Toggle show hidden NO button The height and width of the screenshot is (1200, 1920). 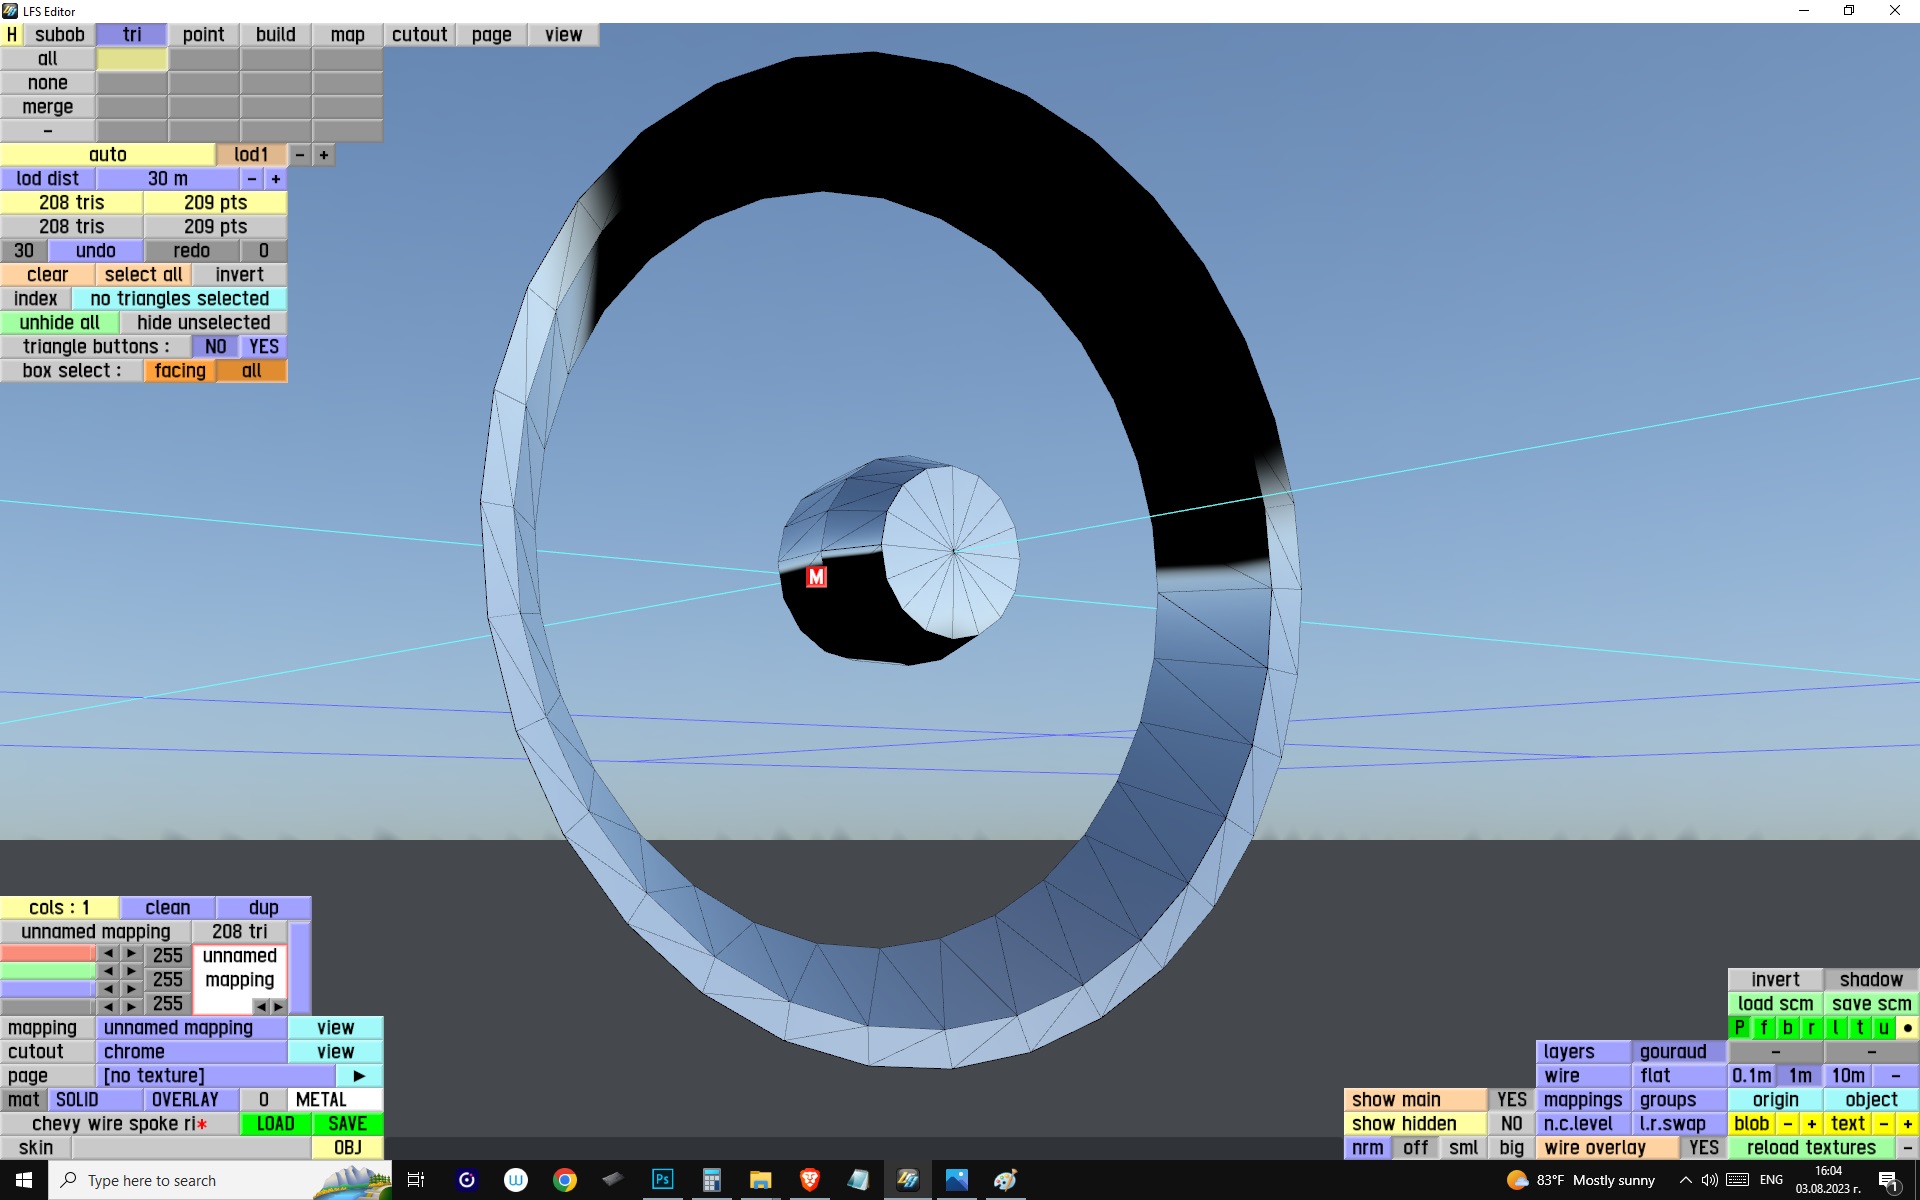pyautogui.click(x=1511, y=1124)
